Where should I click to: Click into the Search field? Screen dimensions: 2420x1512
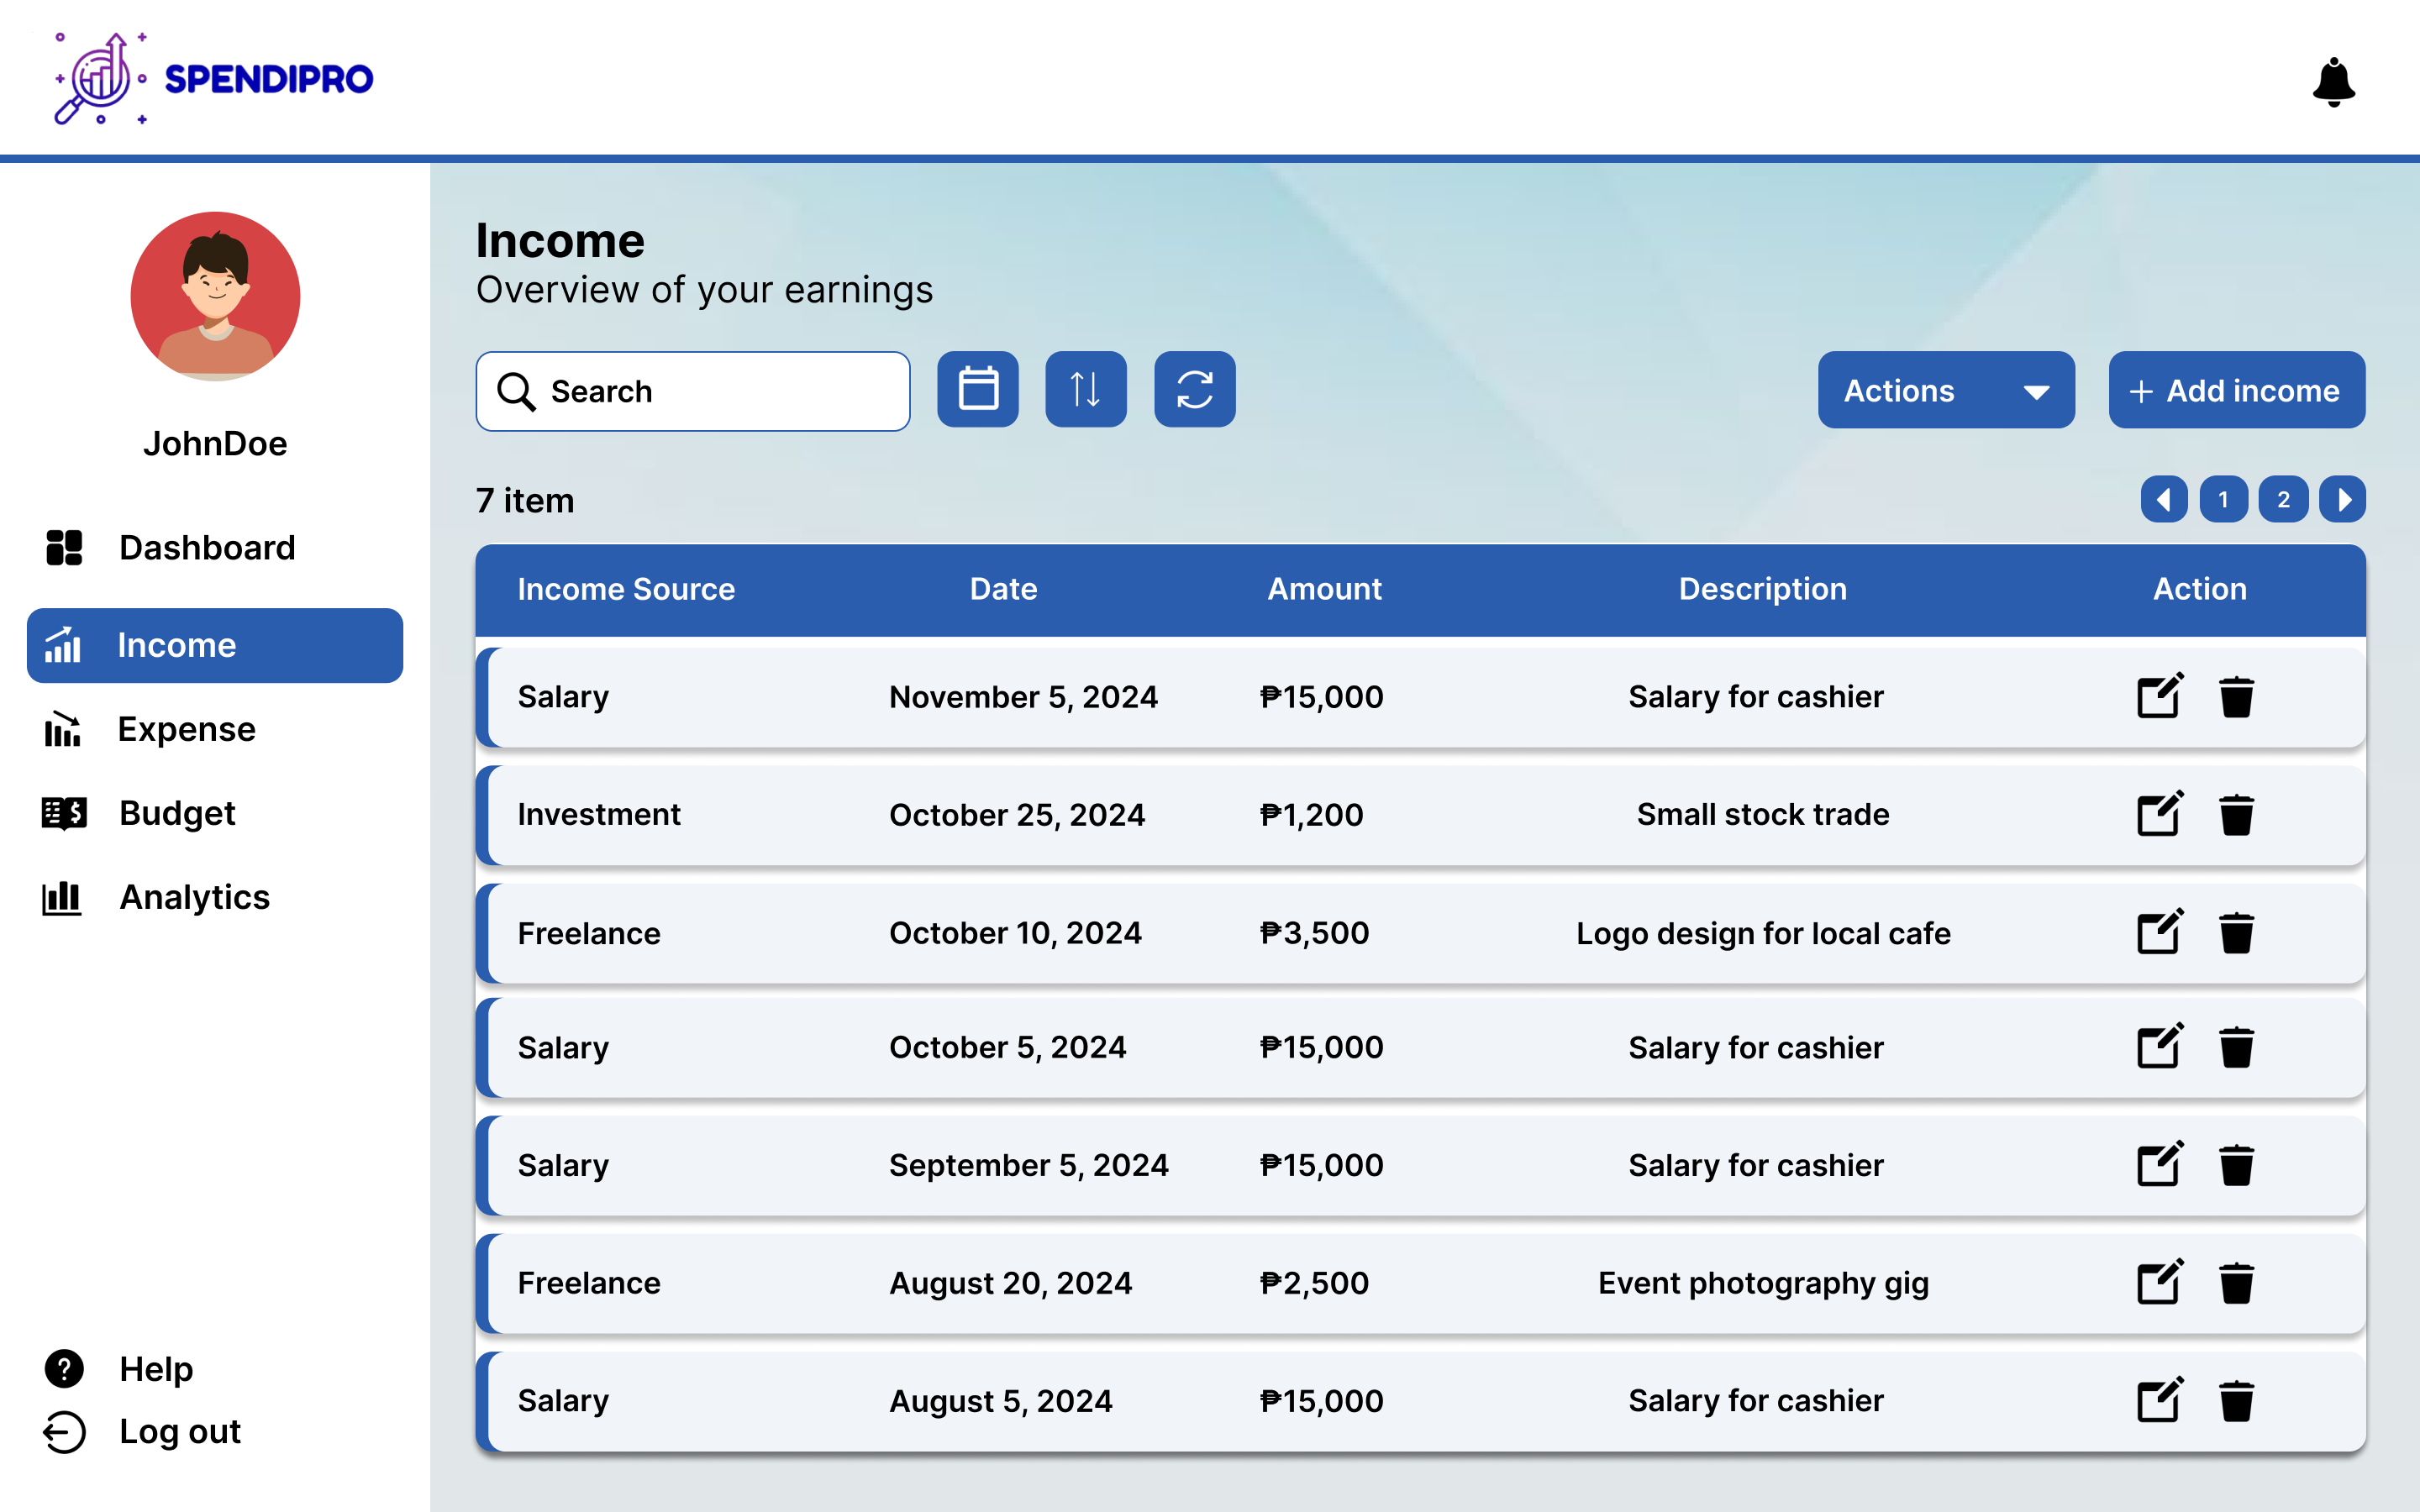coord(720,391)
